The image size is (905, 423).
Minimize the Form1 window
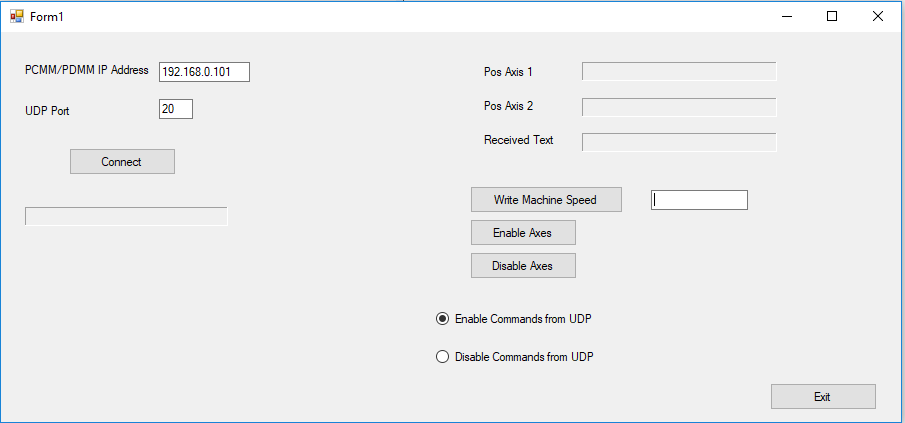pos(787,17)
